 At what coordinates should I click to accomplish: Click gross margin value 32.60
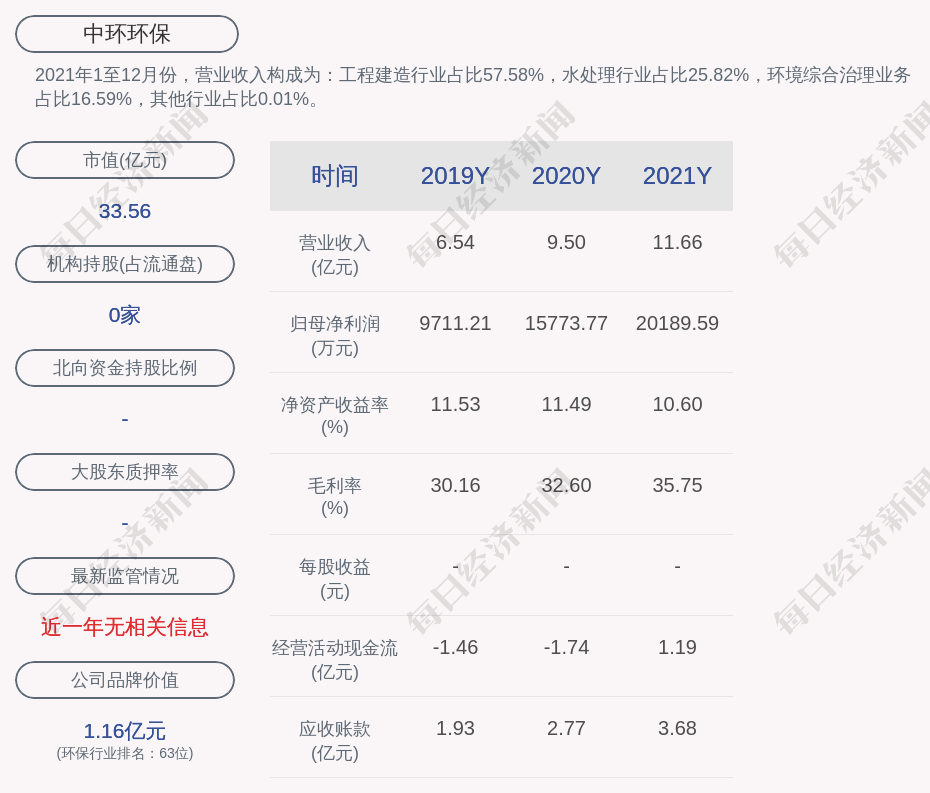[566, 485]
